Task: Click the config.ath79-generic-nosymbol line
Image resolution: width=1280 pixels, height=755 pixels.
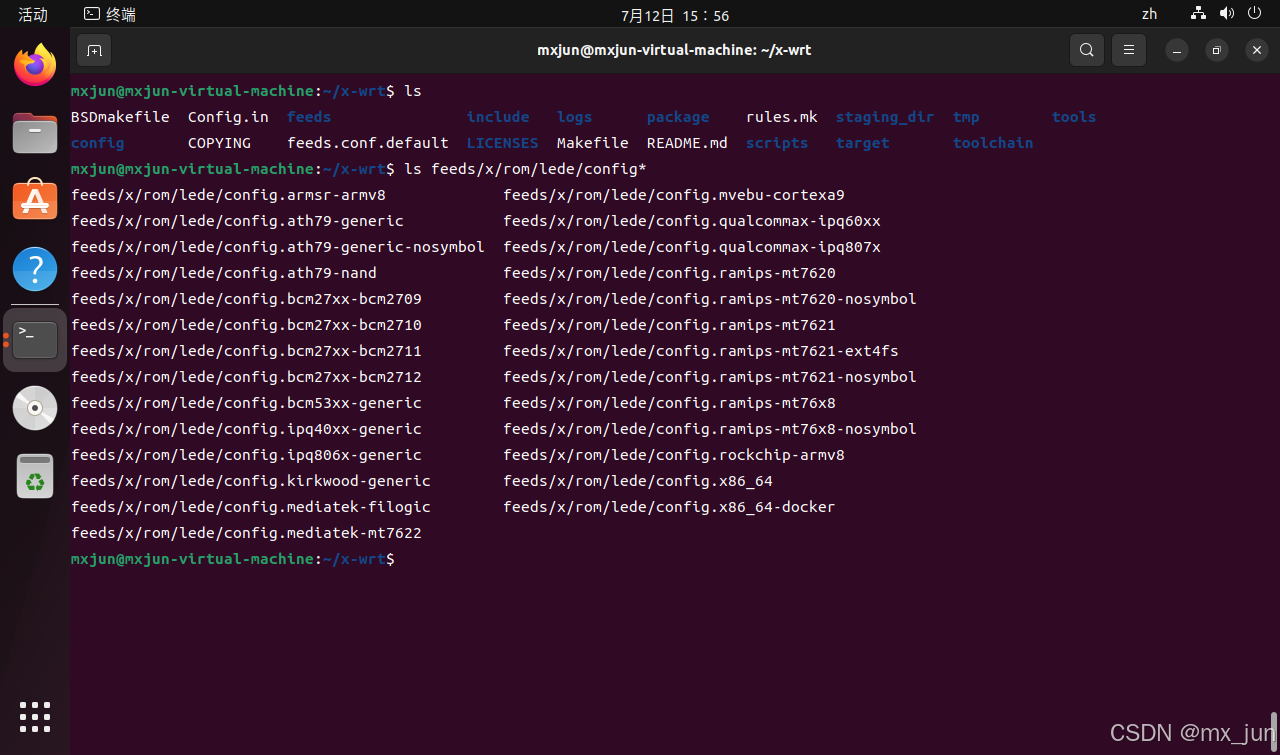Action: click(278, 247)
